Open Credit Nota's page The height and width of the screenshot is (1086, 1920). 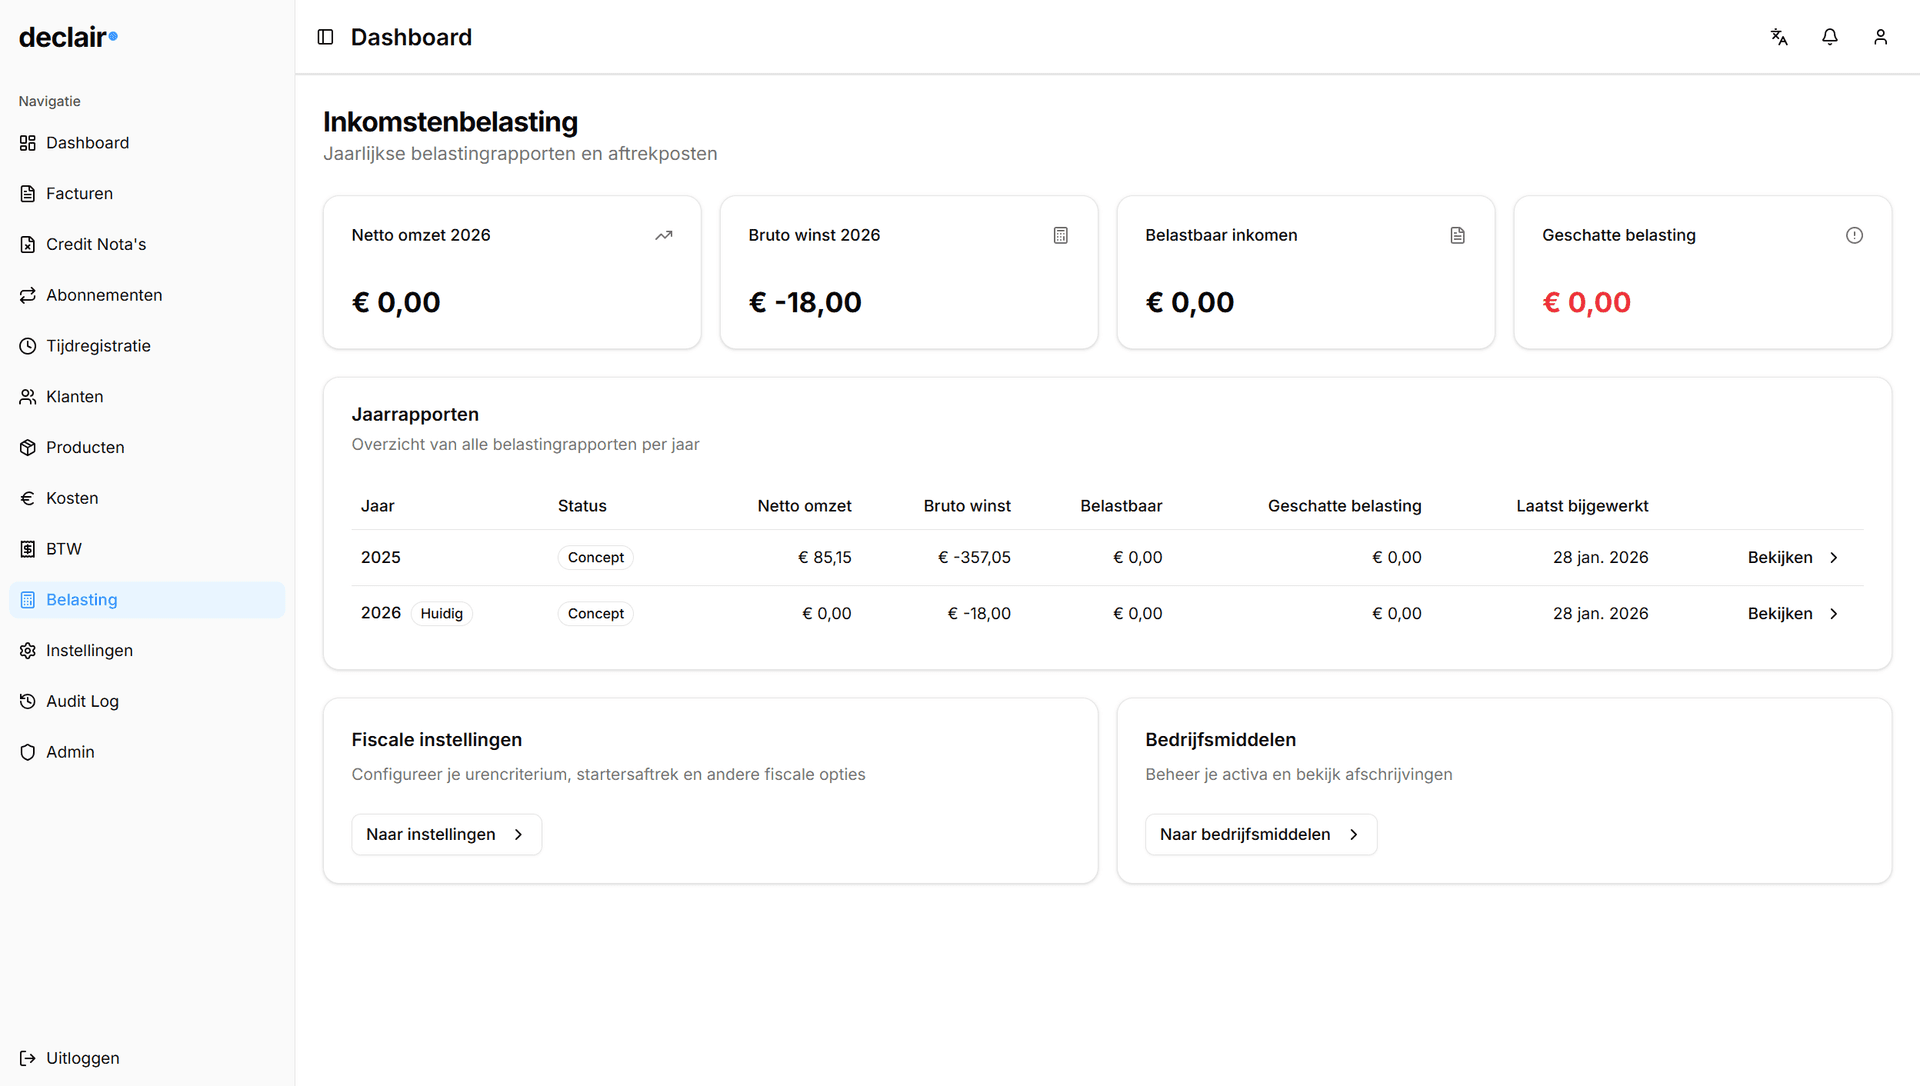pos(147,245)
